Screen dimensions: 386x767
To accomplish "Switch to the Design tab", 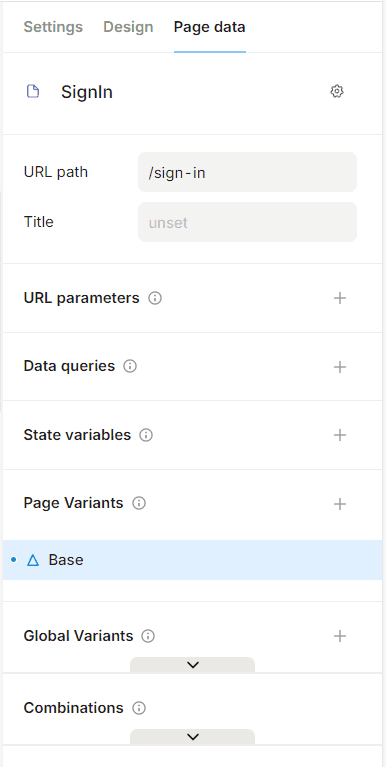I will click(x=128, y=27).
